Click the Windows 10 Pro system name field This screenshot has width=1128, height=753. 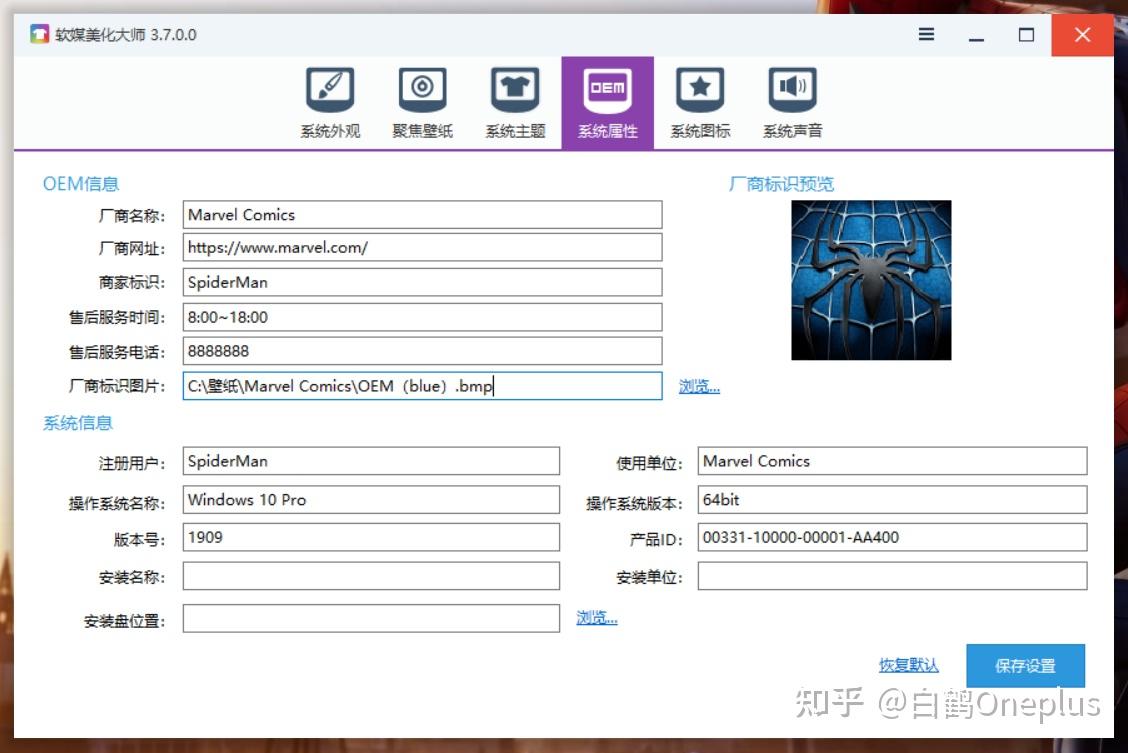(x=370, y=499)
